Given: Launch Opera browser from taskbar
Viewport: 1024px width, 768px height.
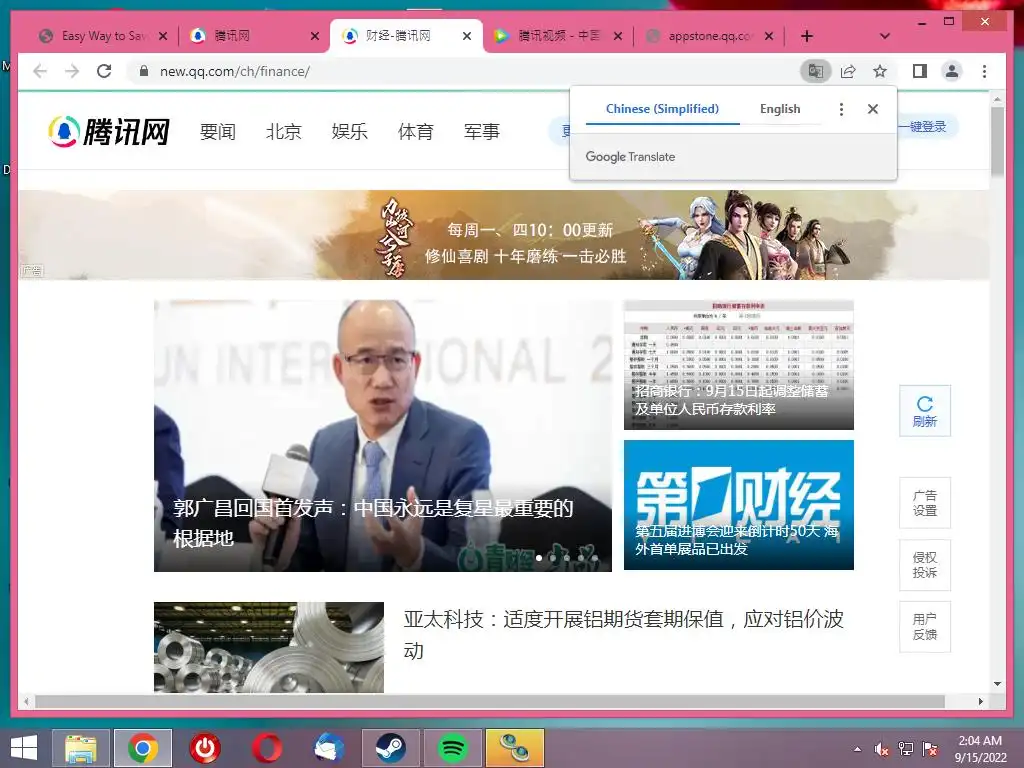Looking at the screenshot, I should click(x=267, y=748).
